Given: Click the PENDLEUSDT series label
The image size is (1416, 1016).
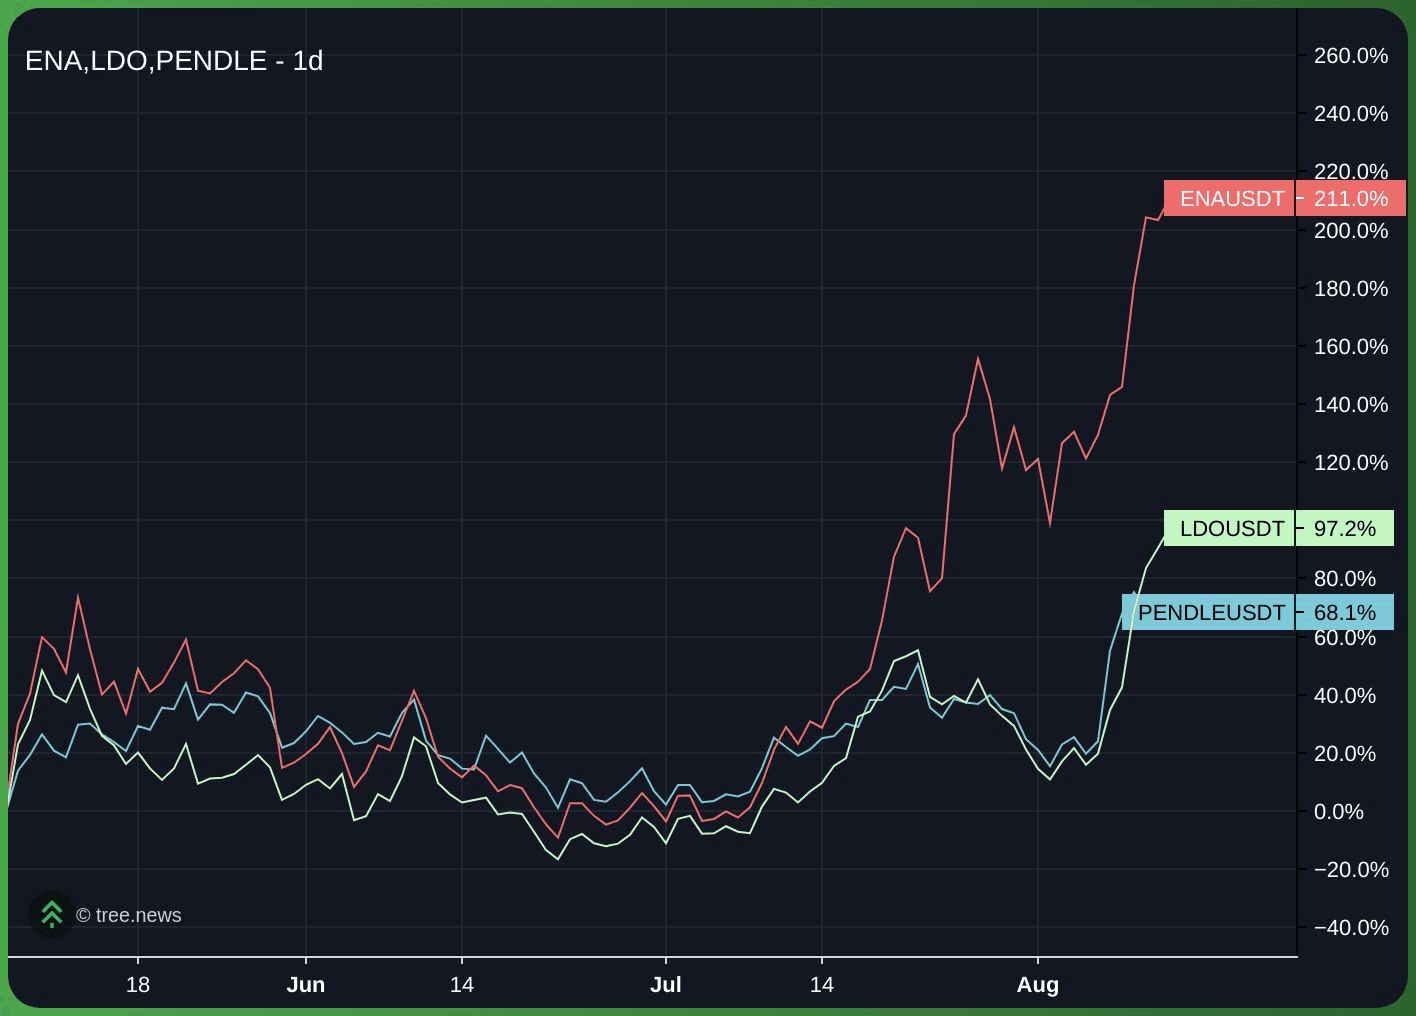Looking at the screenshot, I should [1209, 612].
